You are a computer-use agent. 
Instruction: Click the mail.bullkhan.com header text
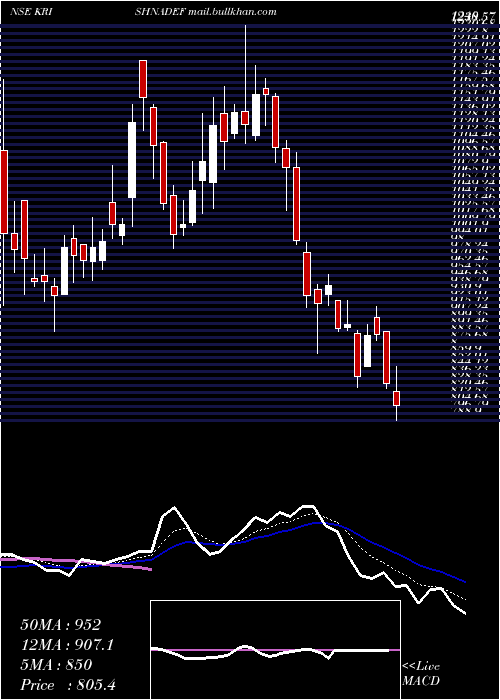pos(232,12)
